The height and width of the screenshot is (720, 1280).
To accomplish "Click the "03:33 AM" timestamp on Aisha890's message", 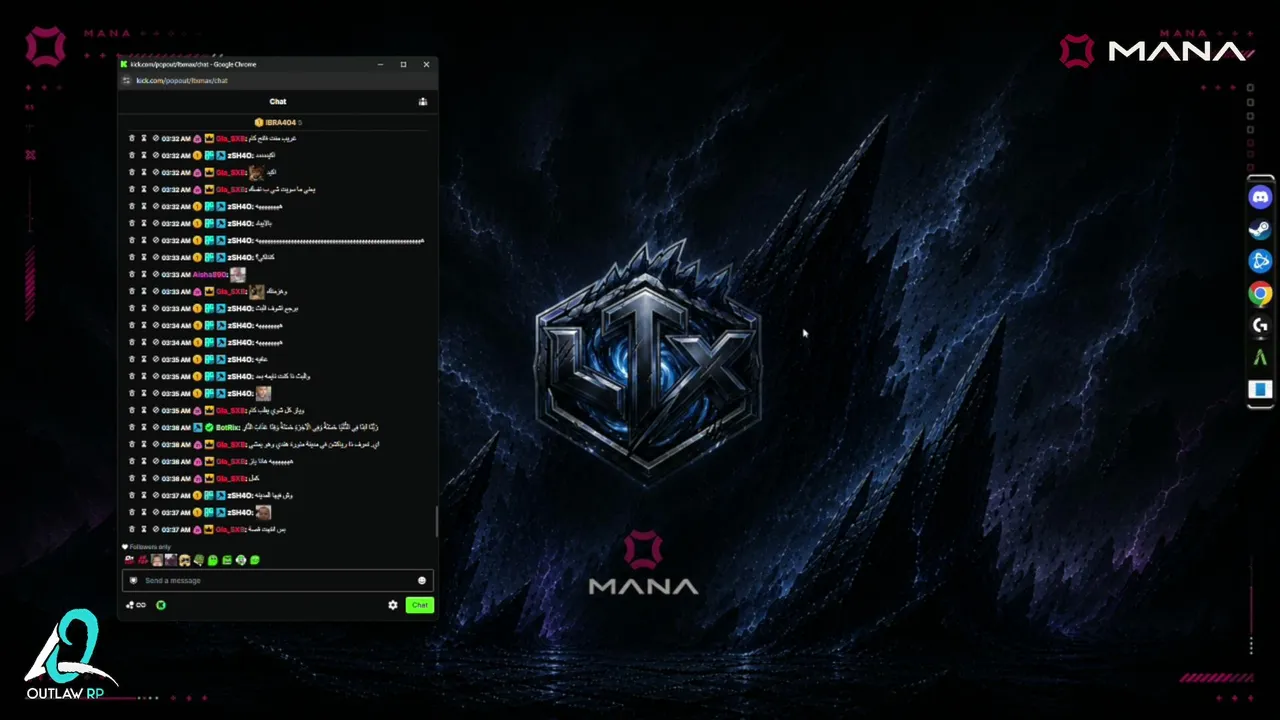I will 176,274.
